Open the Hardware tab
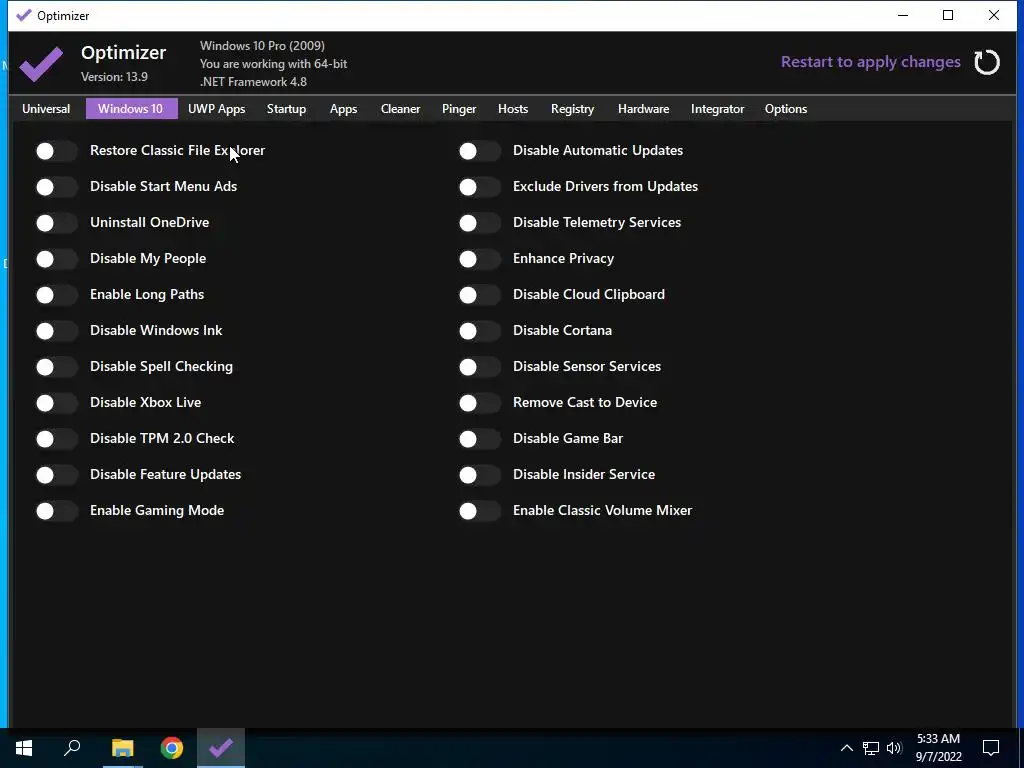 [x=643, y=109]
